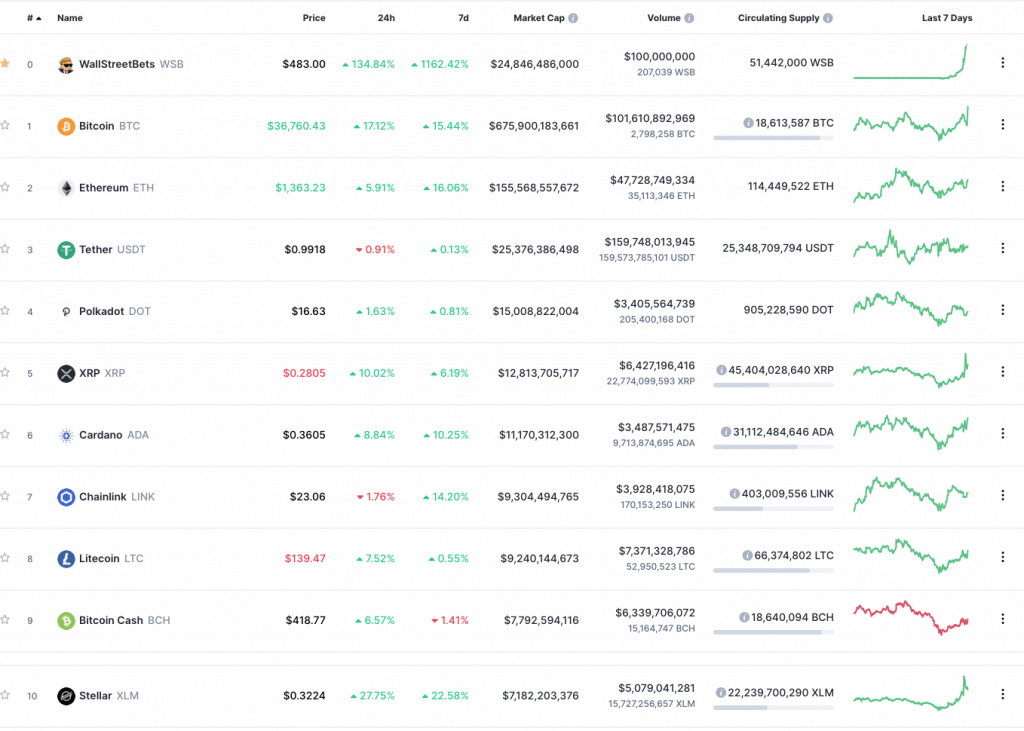Open the three-dot menu for Ethereum row

coord(1002,188)
